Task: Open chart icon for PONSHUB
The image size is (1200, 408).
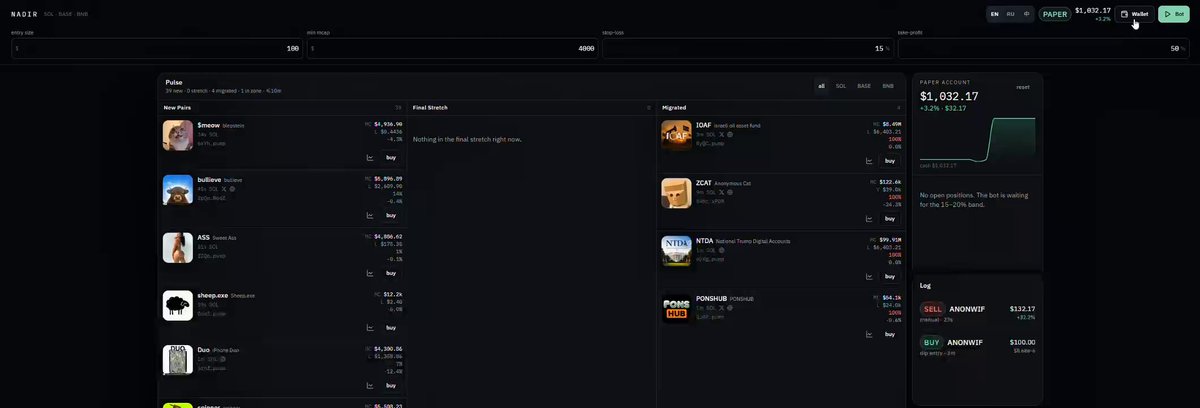Action: coord(869,334)
